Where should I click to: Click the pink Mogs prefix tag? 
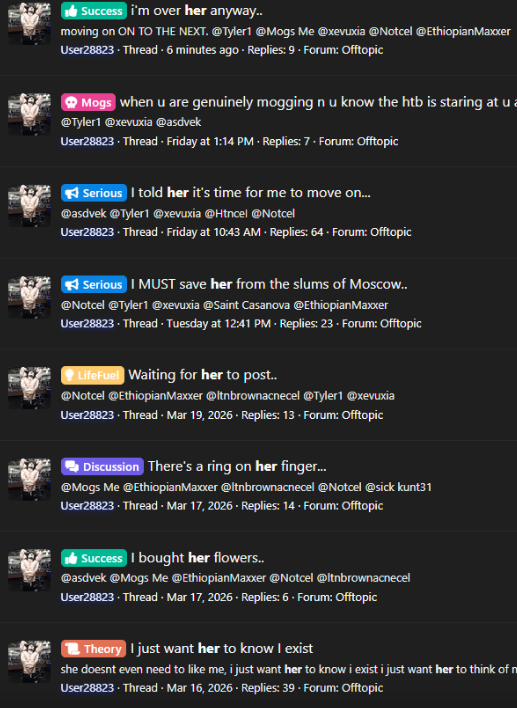click(88, 102)
